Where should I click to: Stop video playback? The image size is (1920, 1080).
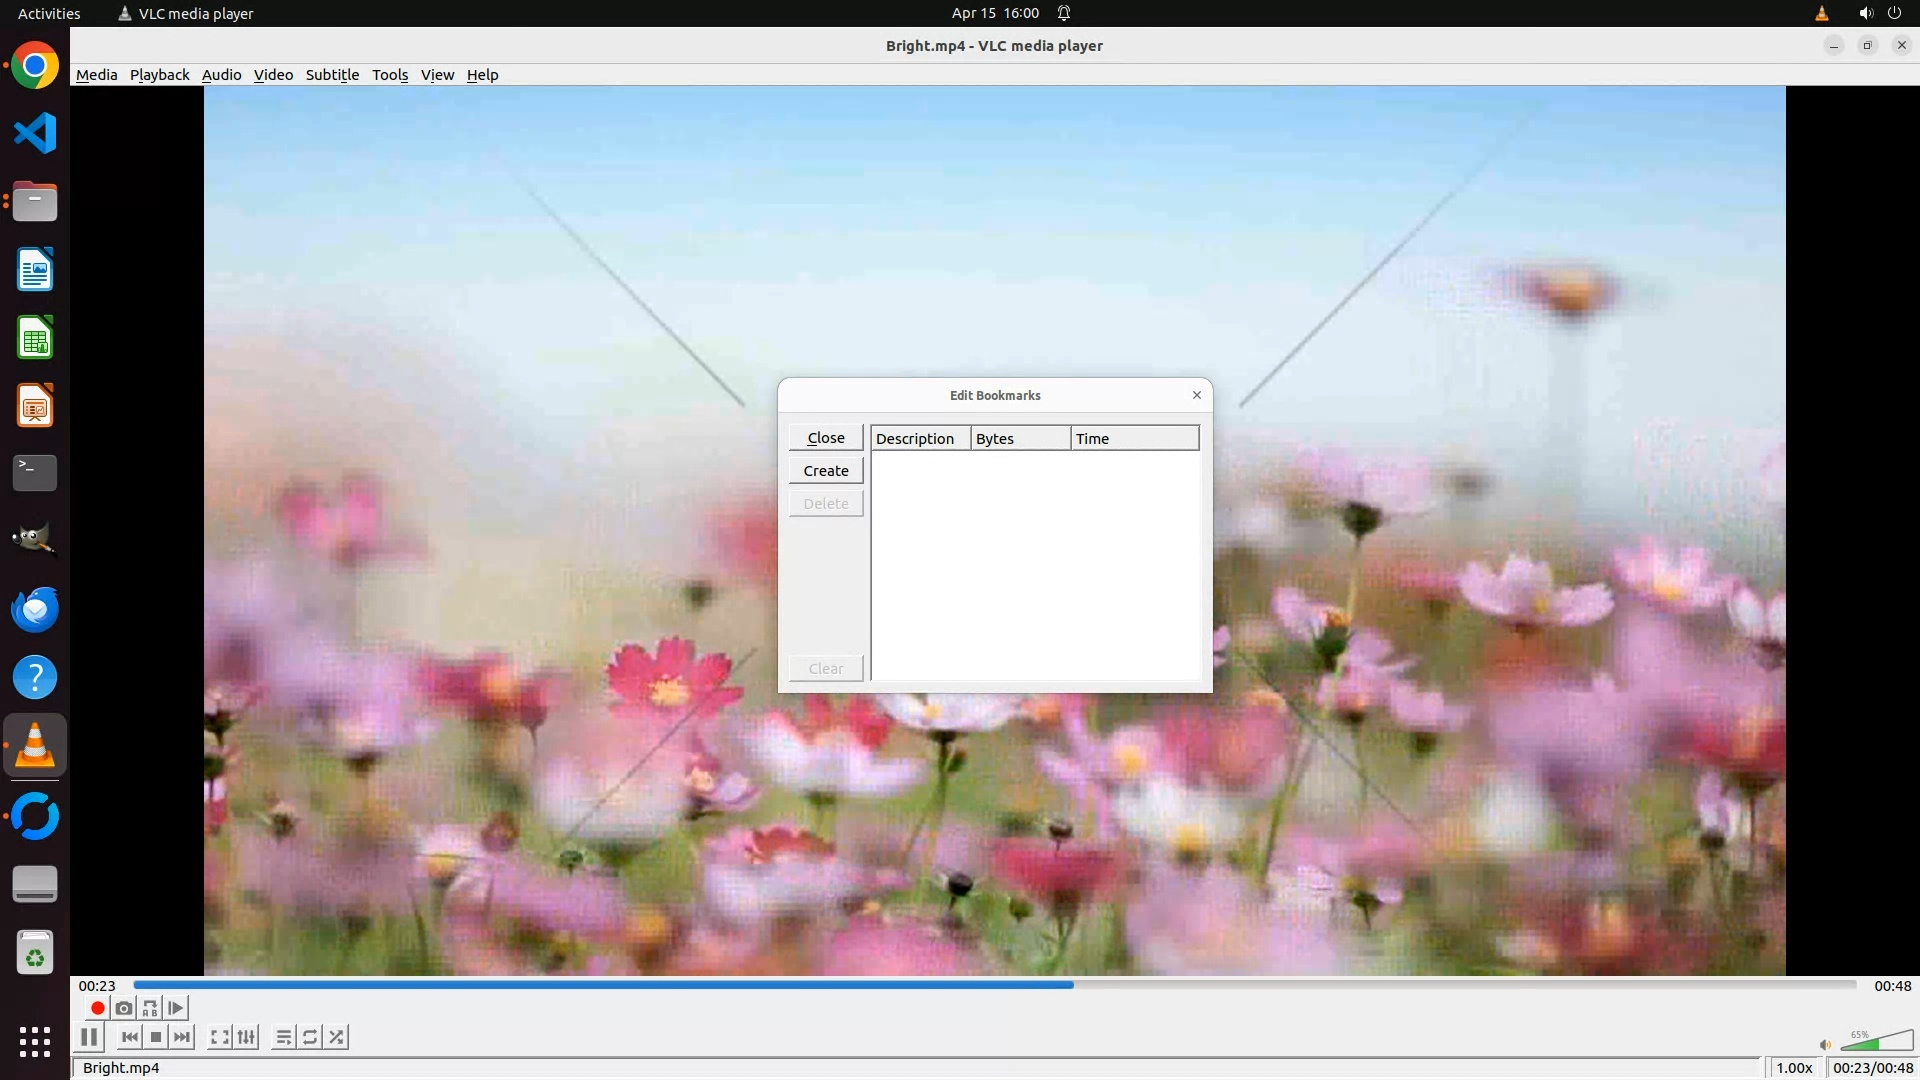pyautogui.click(x=156, y=1037)
